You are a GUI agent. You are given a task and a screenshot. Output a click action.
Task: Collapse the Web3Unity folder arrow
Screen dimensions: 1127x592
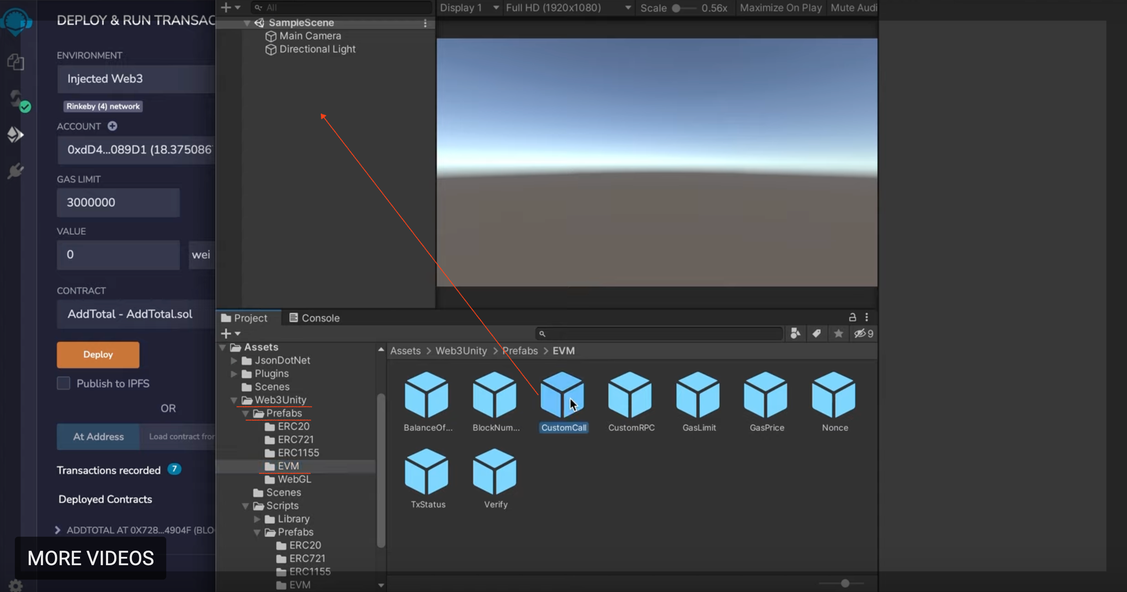(x=234, y=400)
